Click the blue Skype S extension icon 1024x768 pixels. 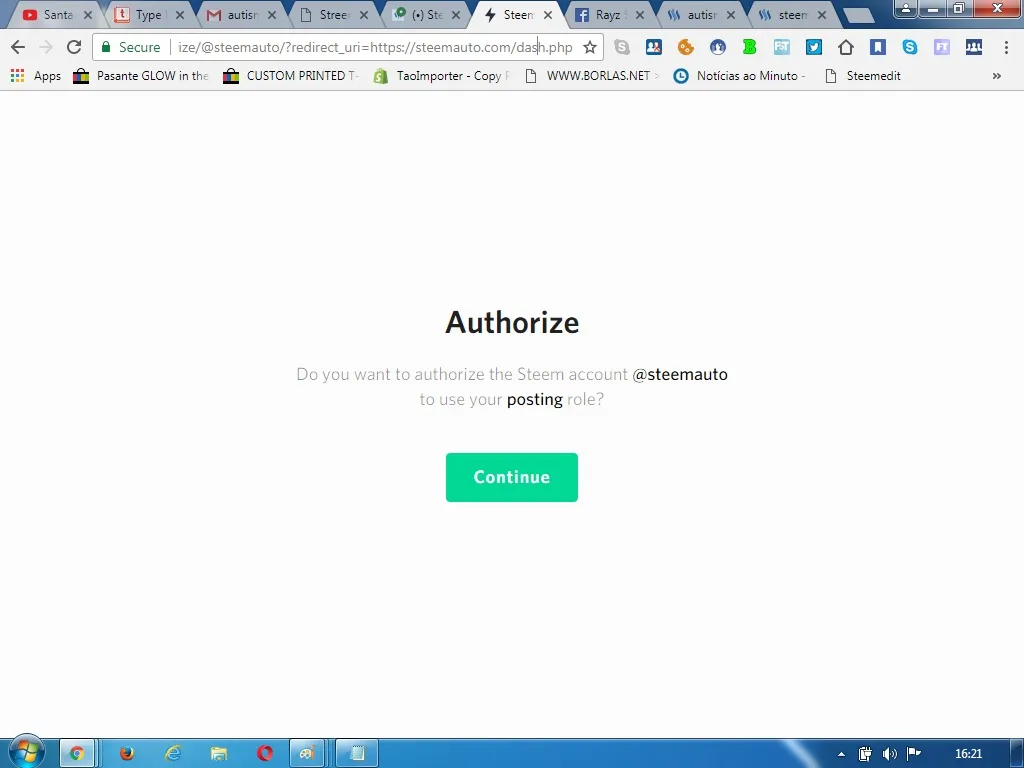click(910, 47)
